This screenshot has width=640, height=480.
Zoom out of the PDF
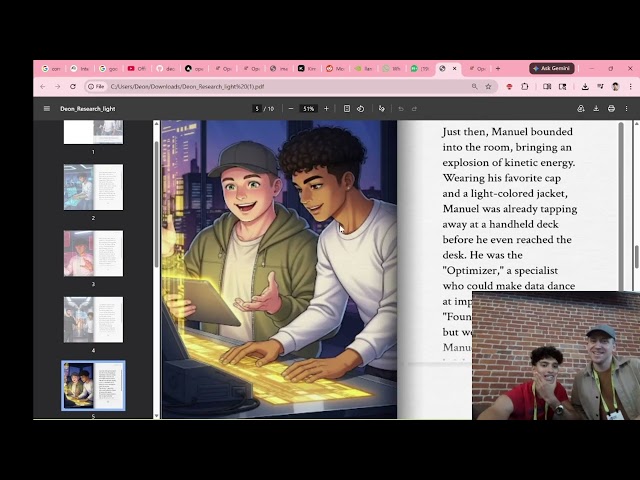tap(291, 109)
